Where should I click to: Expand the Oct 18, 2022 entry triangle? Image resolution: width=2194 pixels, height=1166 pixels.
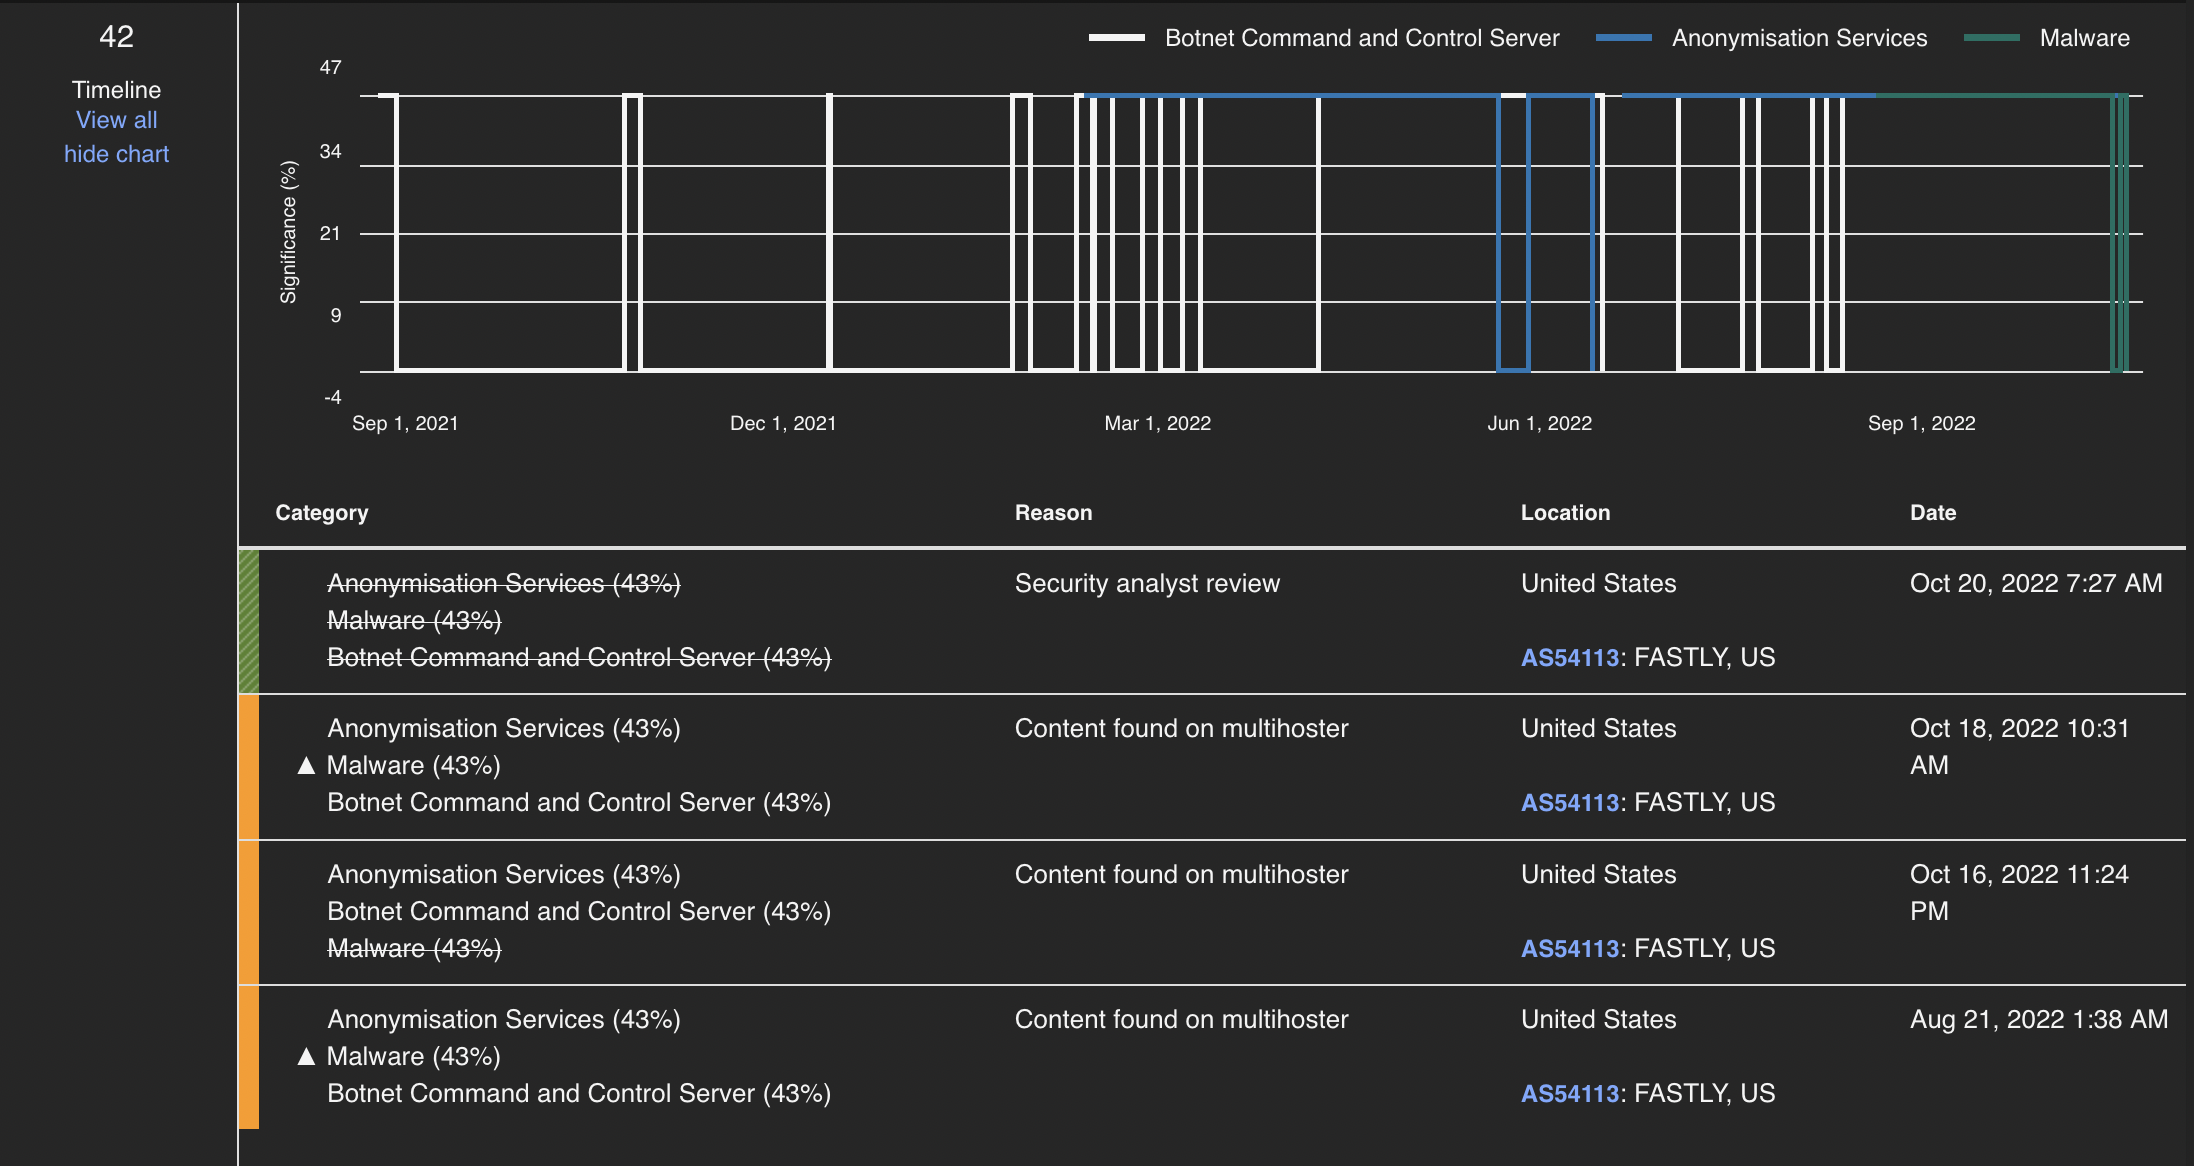click(x=306, y=766)
